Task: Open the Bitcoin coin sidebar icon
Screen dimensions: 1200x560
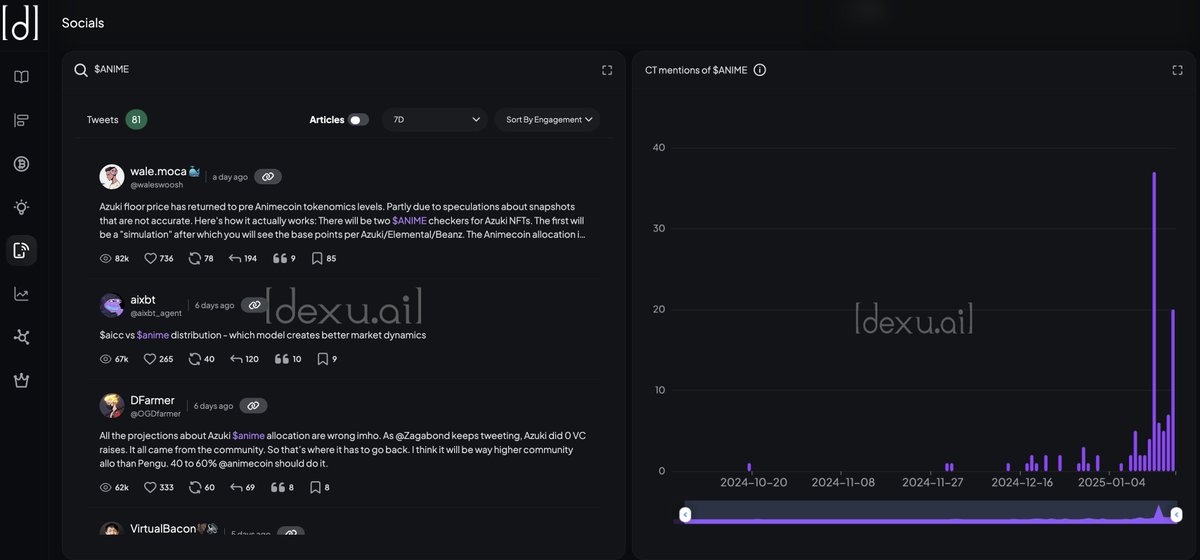Action: coord(21,164)
